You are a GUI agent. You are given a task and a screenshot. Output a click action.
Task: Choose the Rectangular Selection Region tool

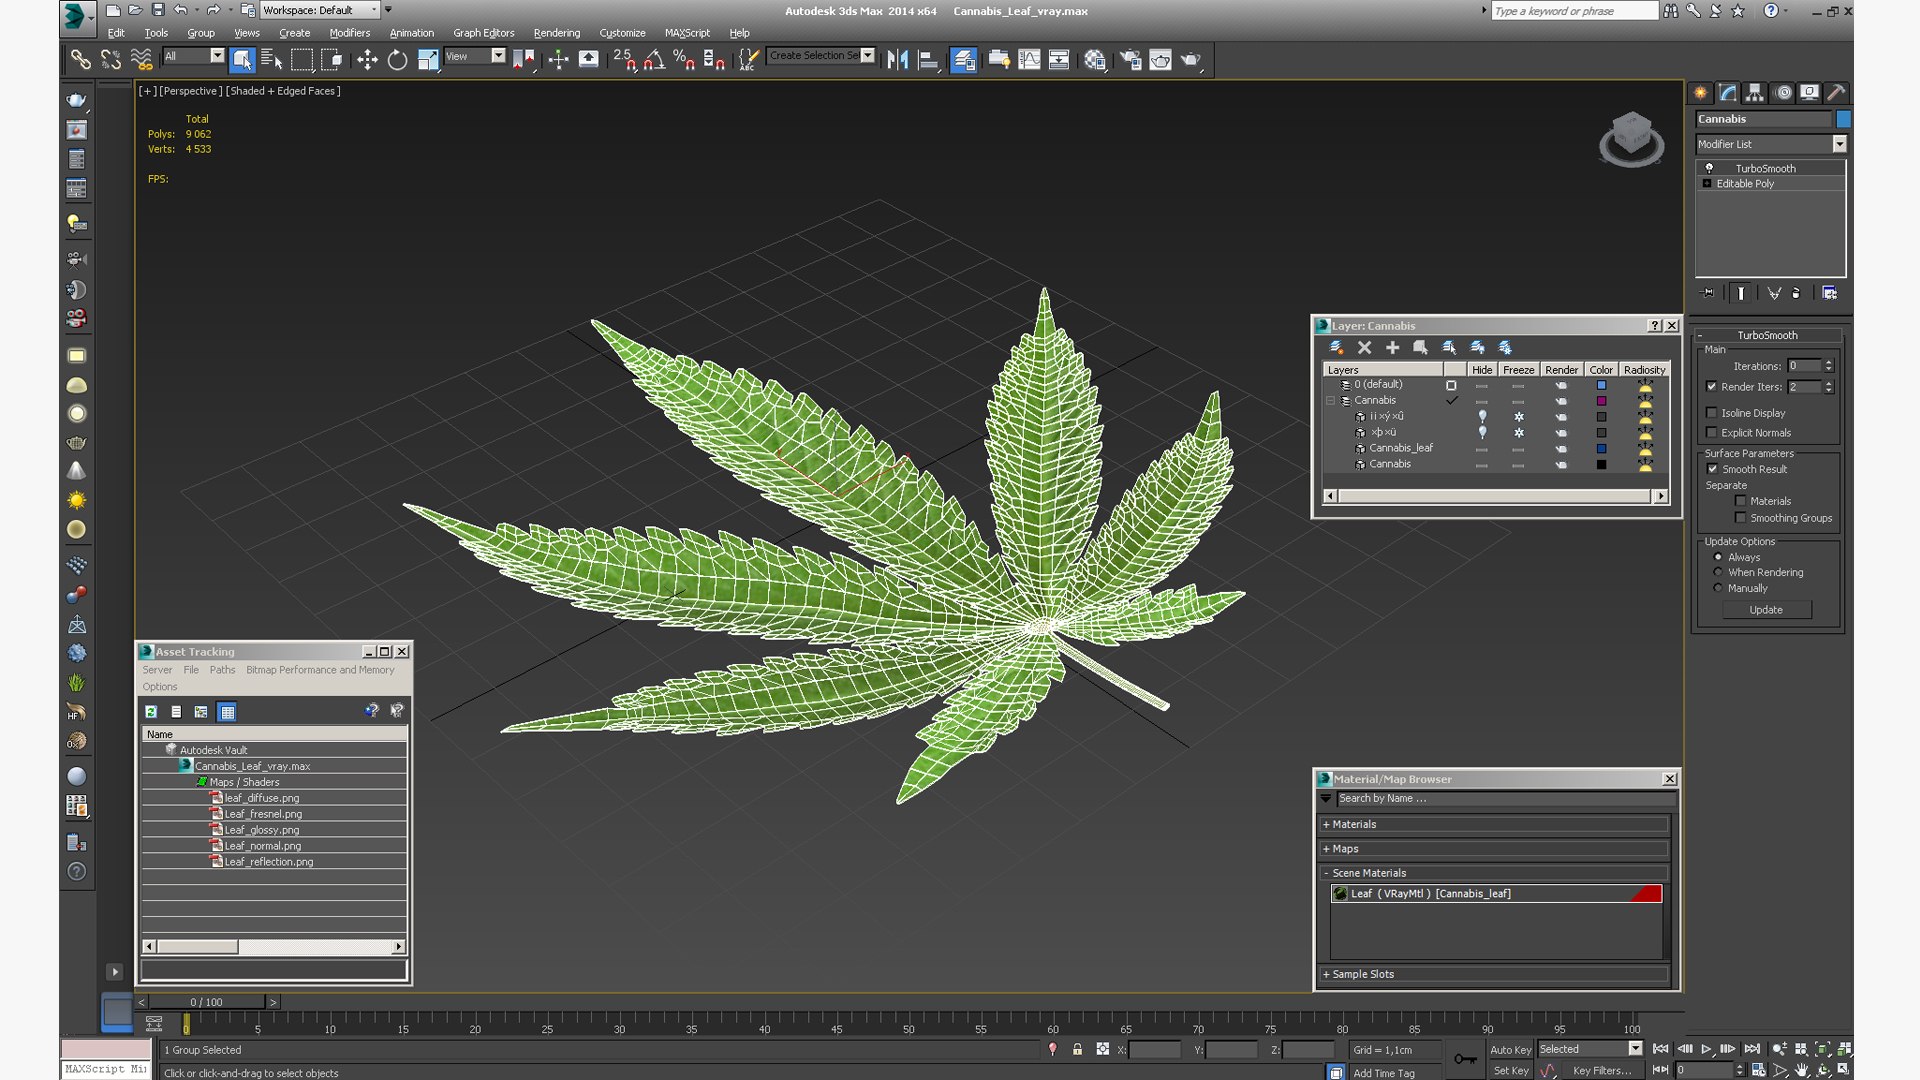point(301,60)
